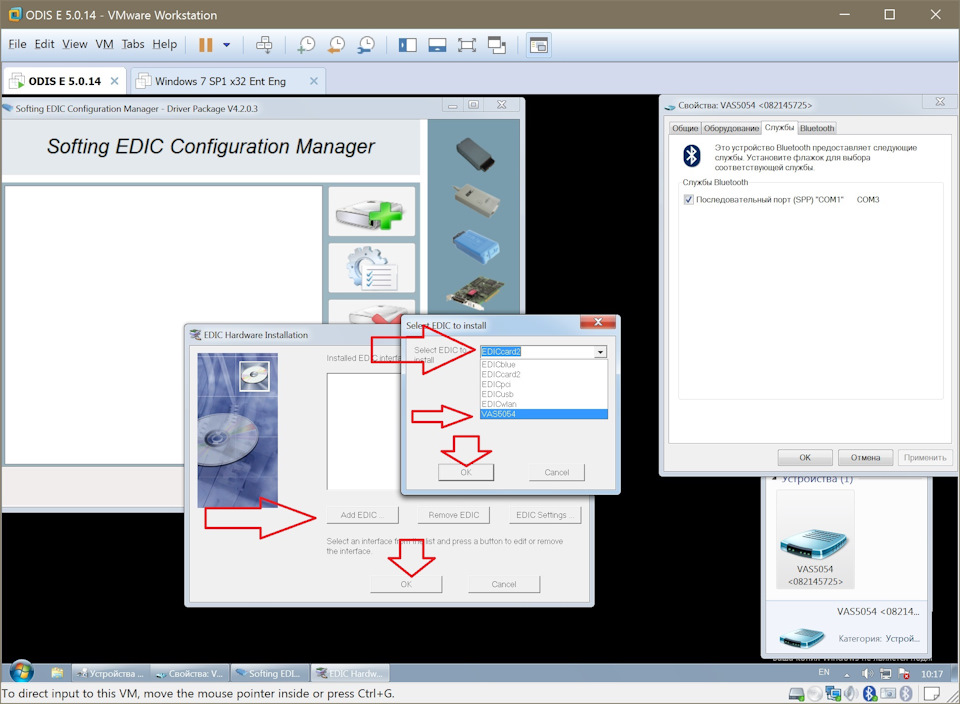Viewport: 960px width, 704px height.
Task: Select EDICwlan from the list
Action: tap(544, 404)
